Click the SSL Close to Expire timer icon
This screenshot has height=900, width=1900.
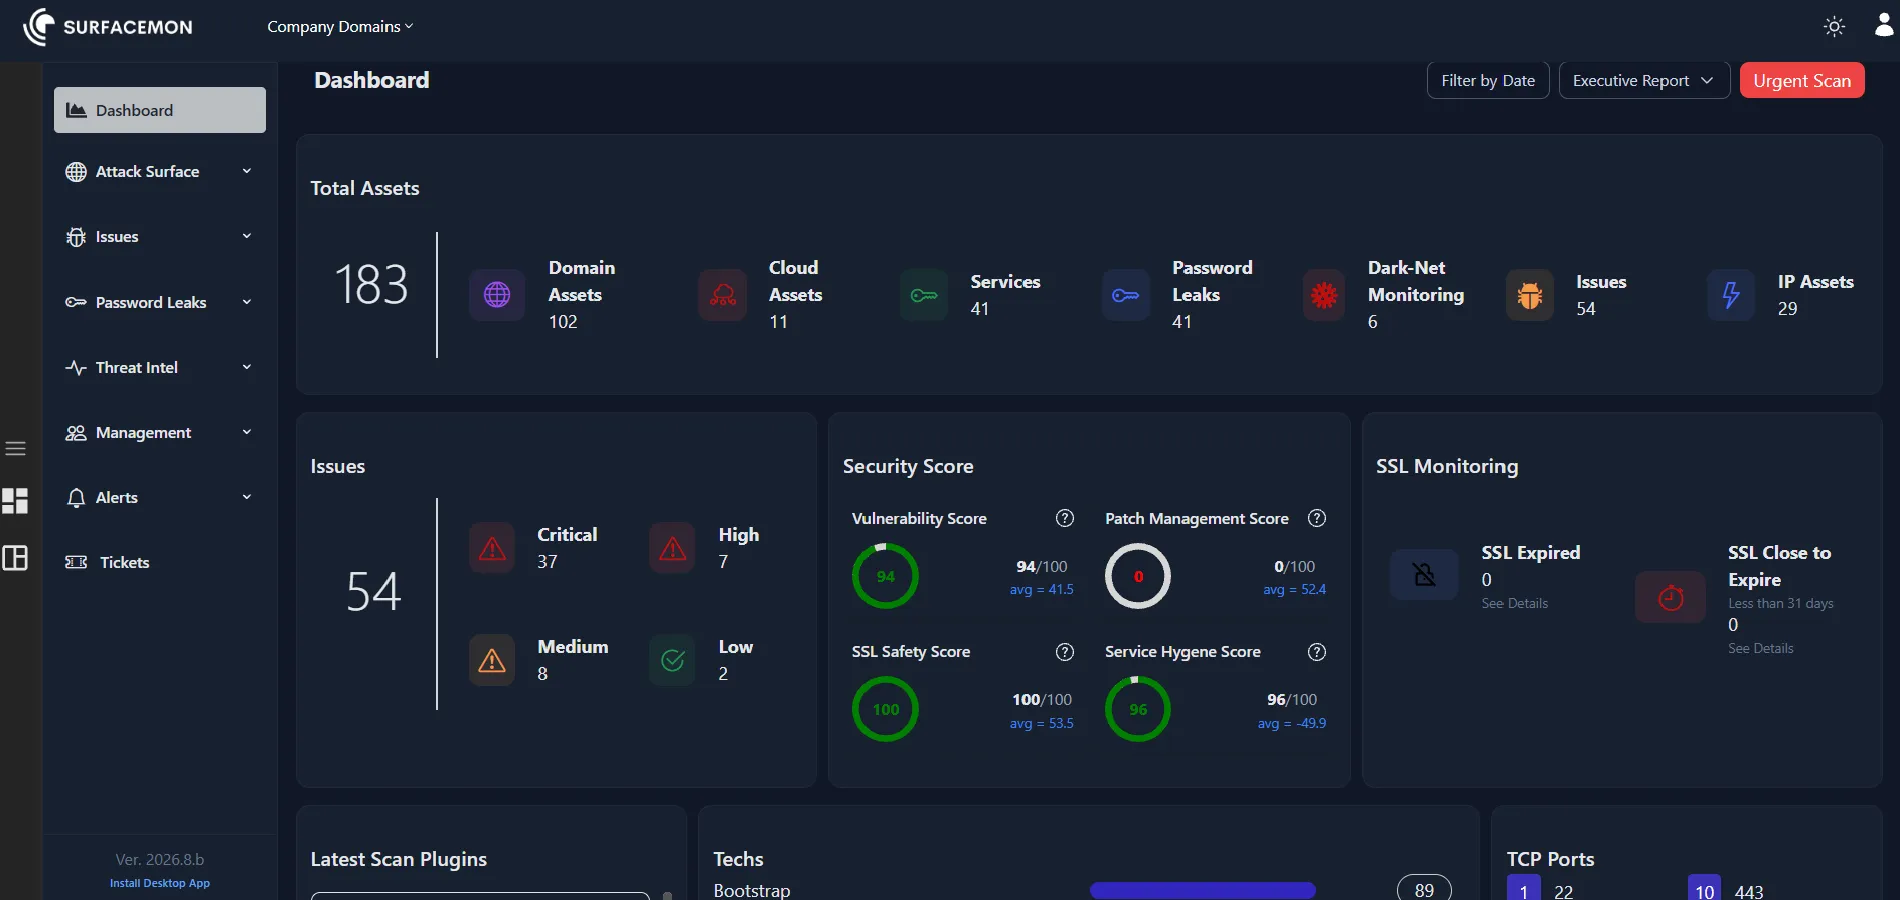point(1670,597)
